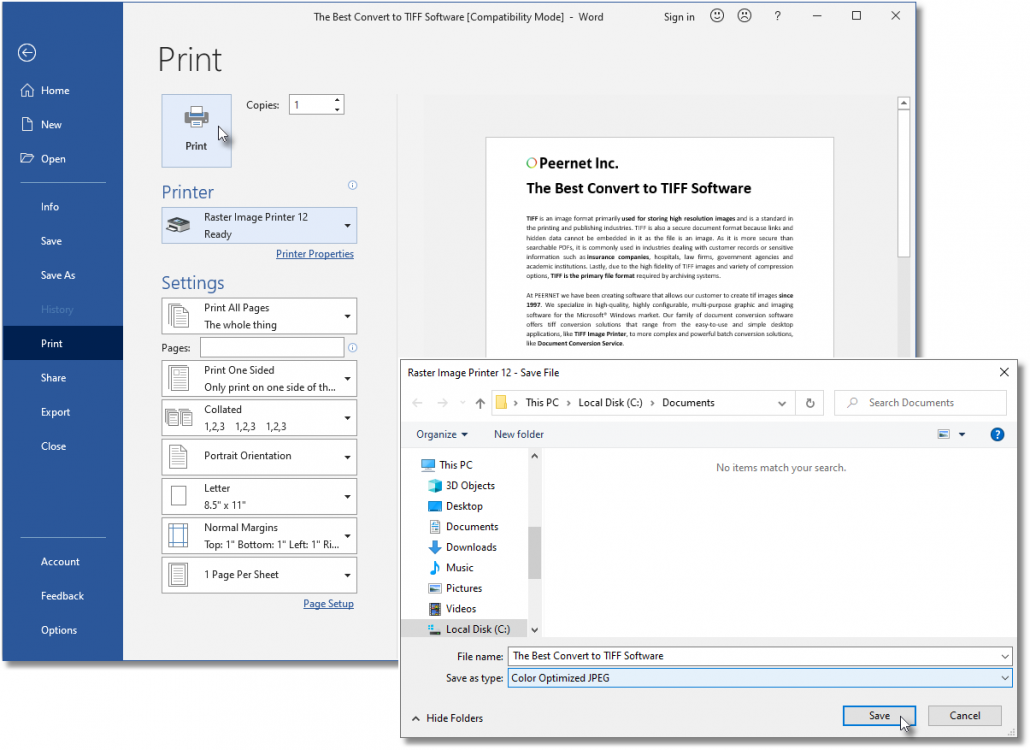
Task: Open the view options dropdown arrow
Action: tap(962, 434)
